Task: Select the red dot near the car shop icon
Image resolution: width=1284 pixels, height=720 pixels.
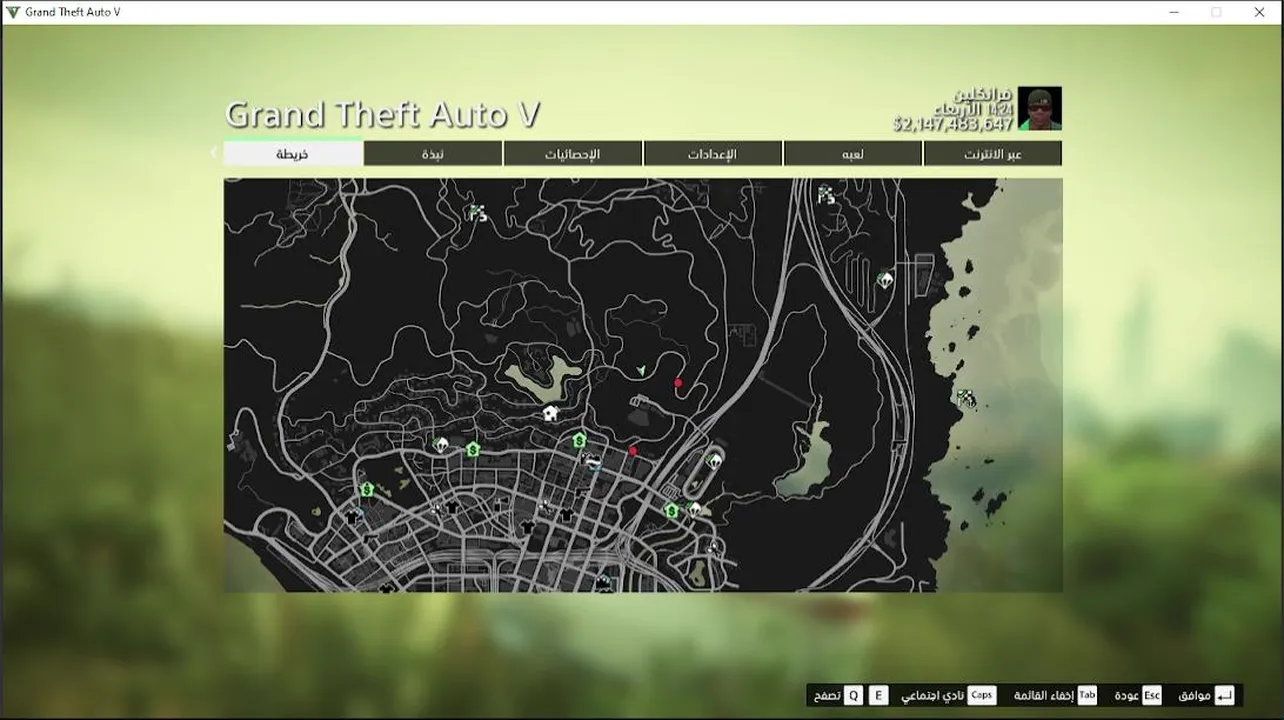Action: 633,451
